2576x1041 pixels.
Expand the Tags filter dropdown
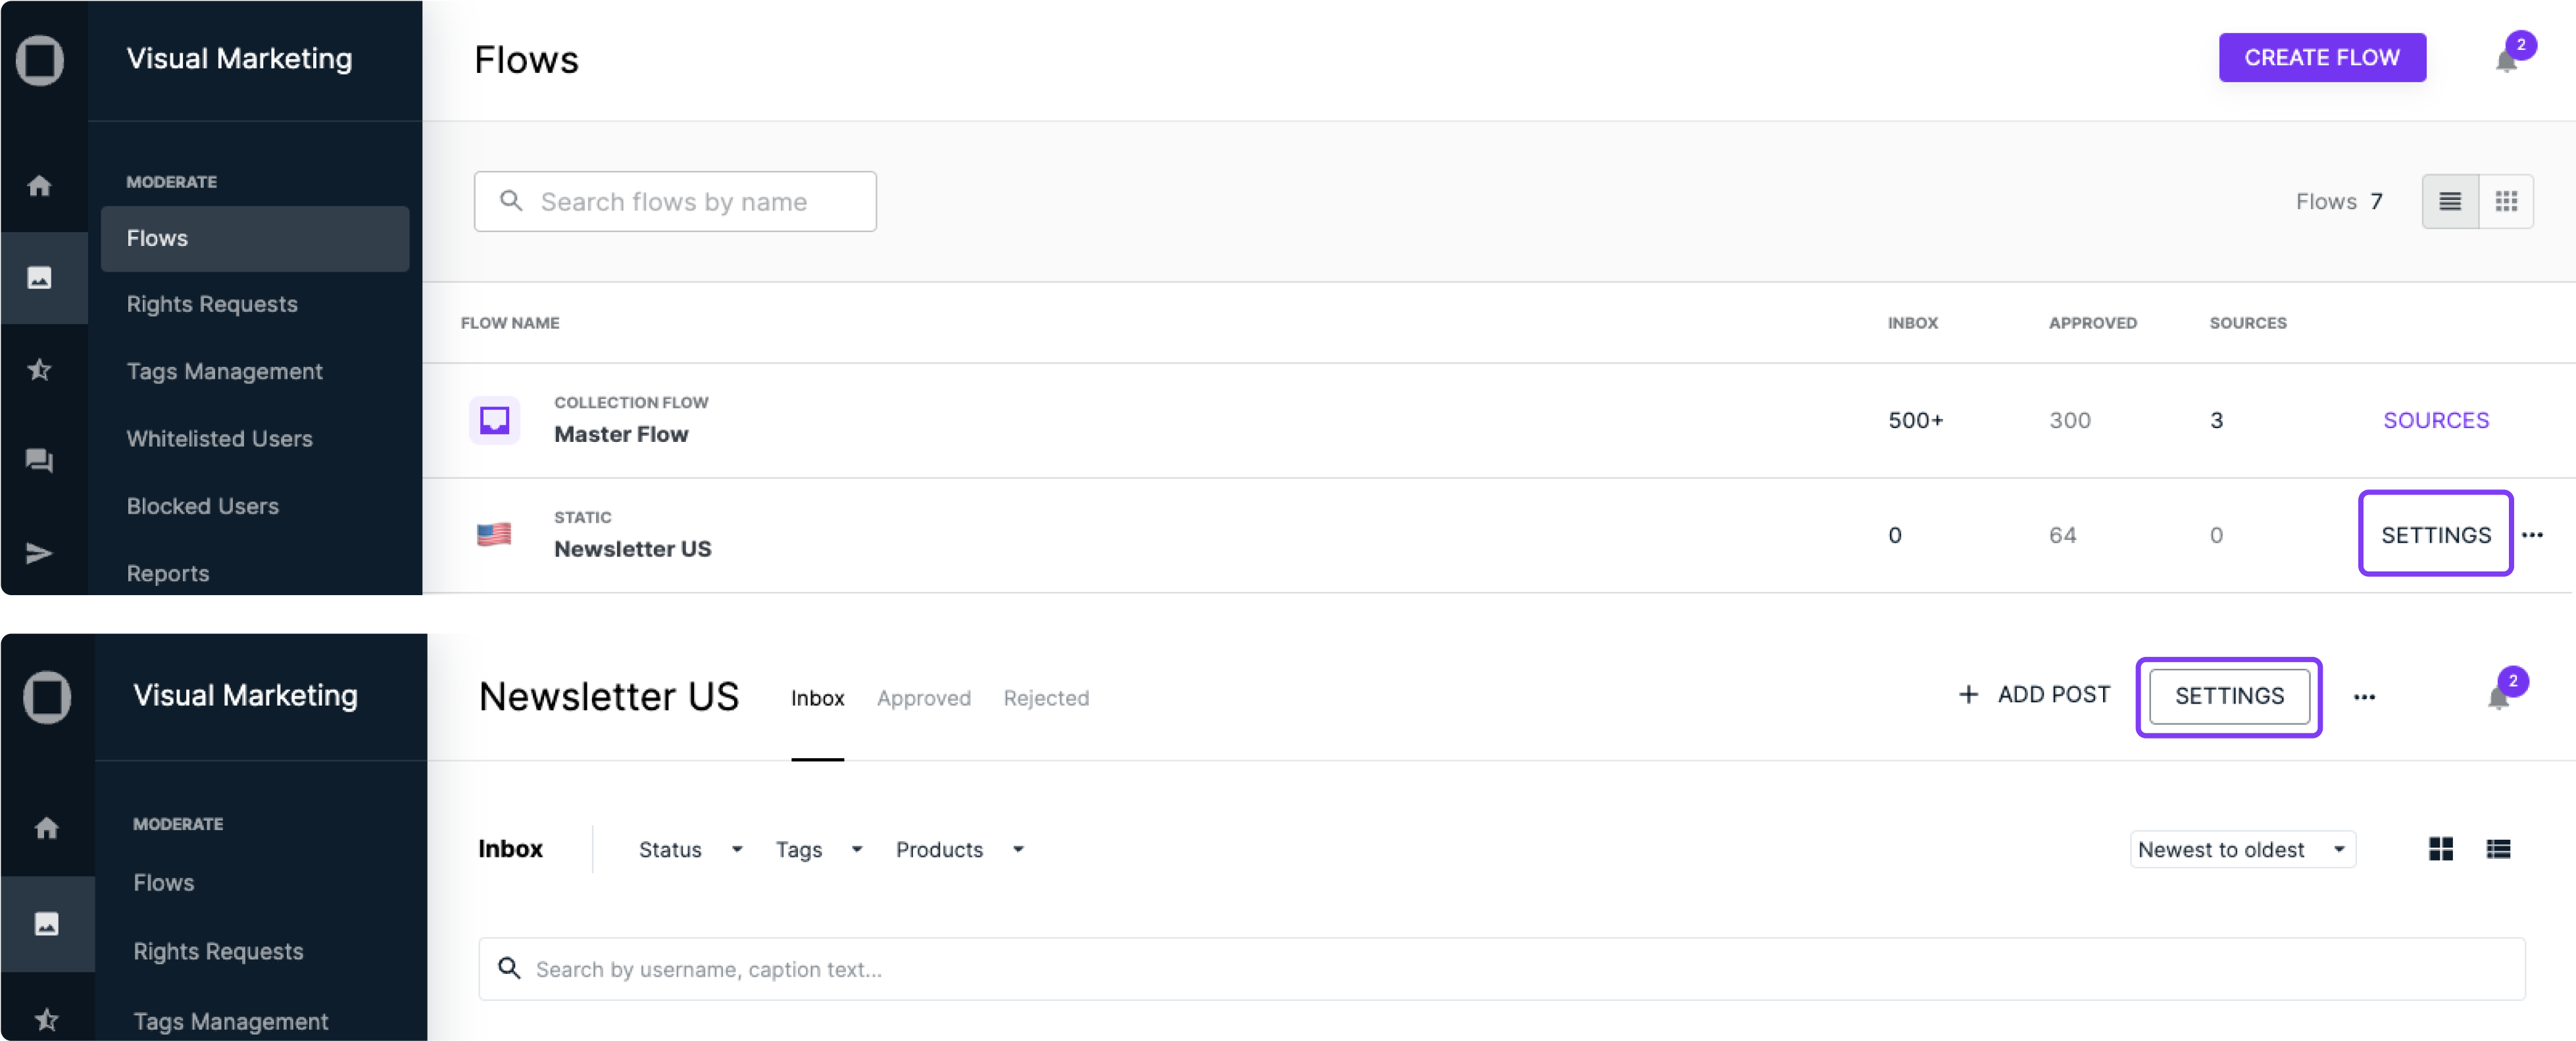click(x=818, y=849)
